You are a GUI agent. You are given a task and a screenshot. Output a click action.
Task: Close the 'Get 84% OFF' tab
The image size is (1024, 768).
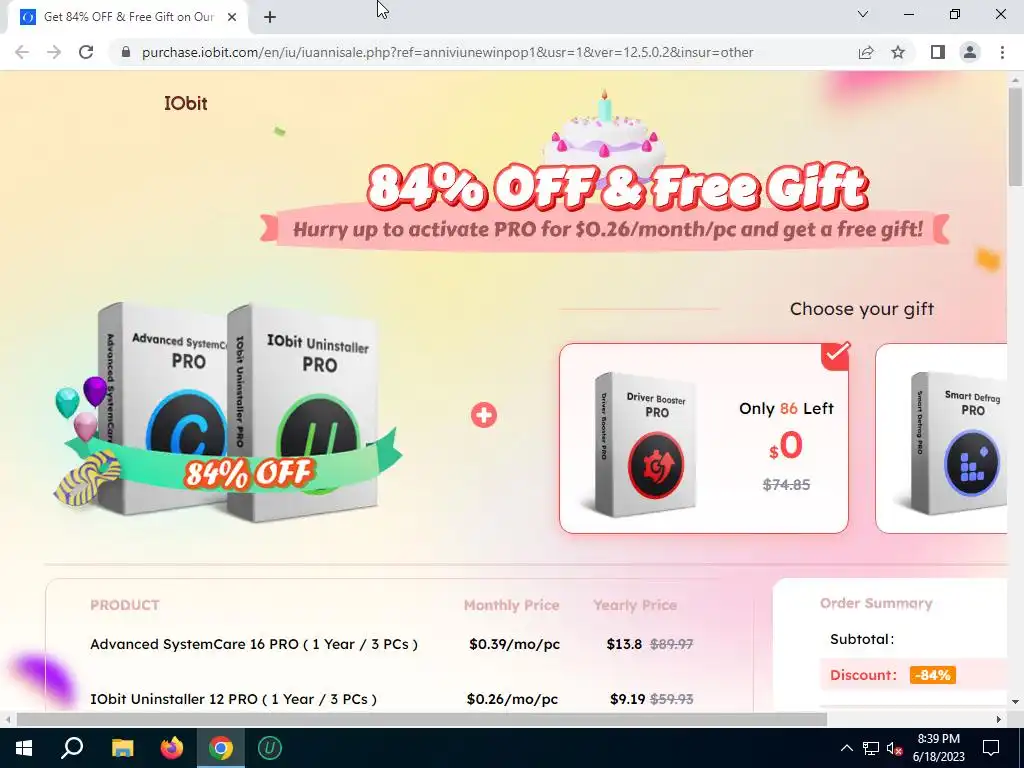tap(232, 17)
